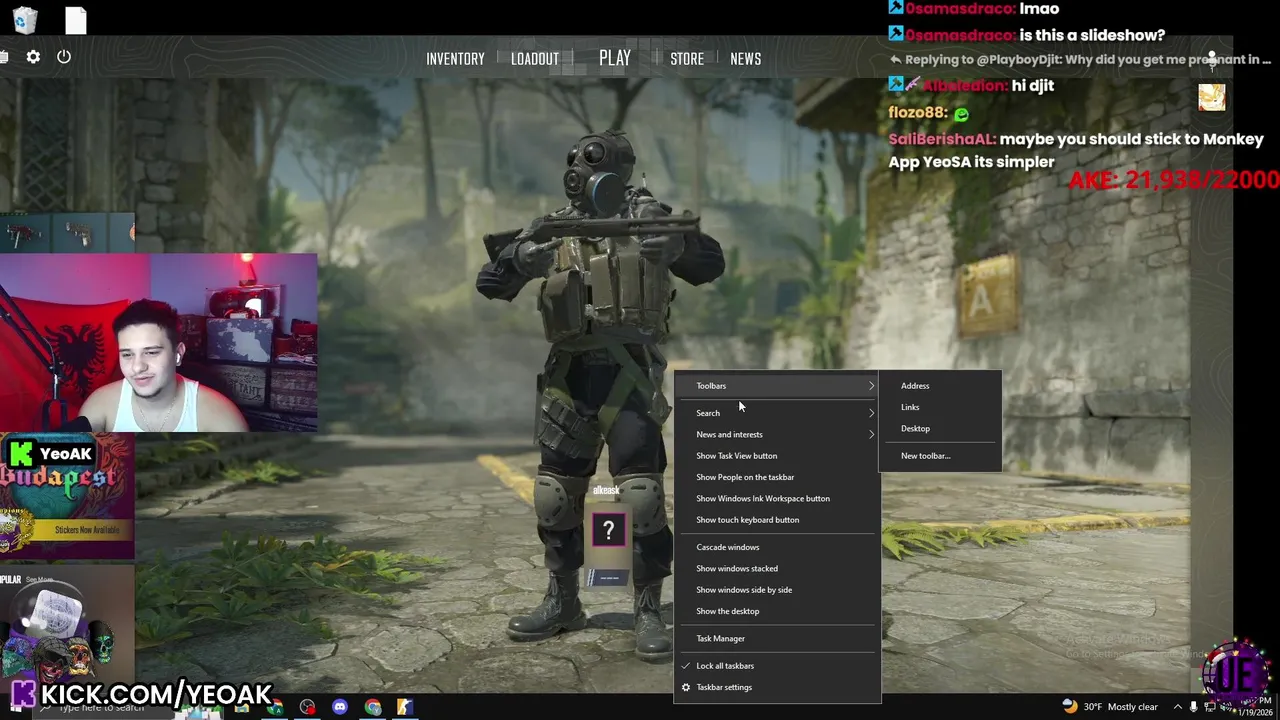The image size is (1280, 720).
Task: Click the weather moon icon in taskbar
Action: point(1070,706)
